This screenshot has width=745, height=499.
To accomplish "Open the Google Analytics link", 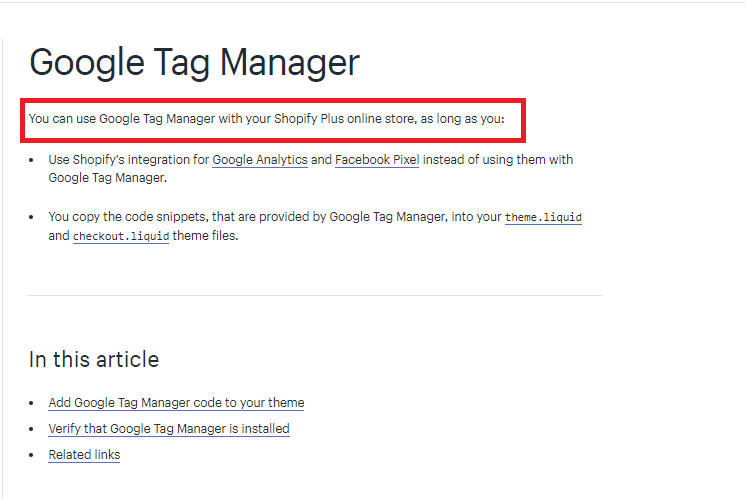I will [x=260, y=160].
